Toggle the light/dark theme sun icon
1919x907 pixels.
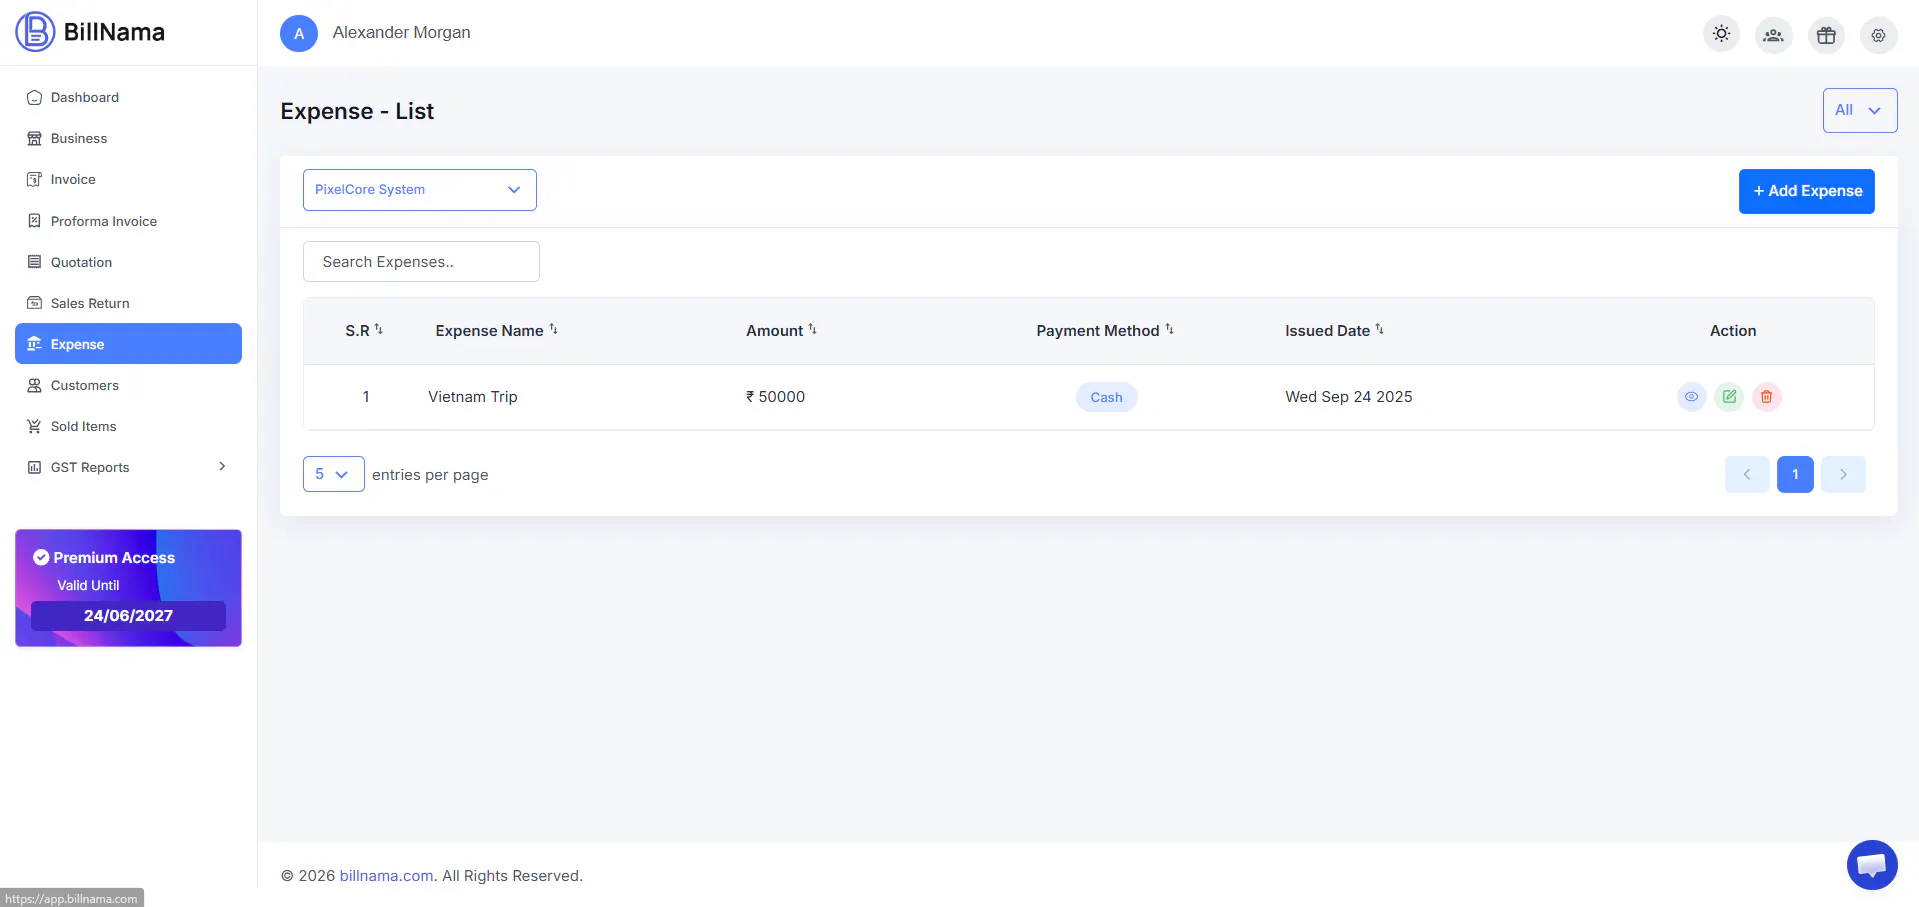pyautogui.click(x=1721, y=34)
